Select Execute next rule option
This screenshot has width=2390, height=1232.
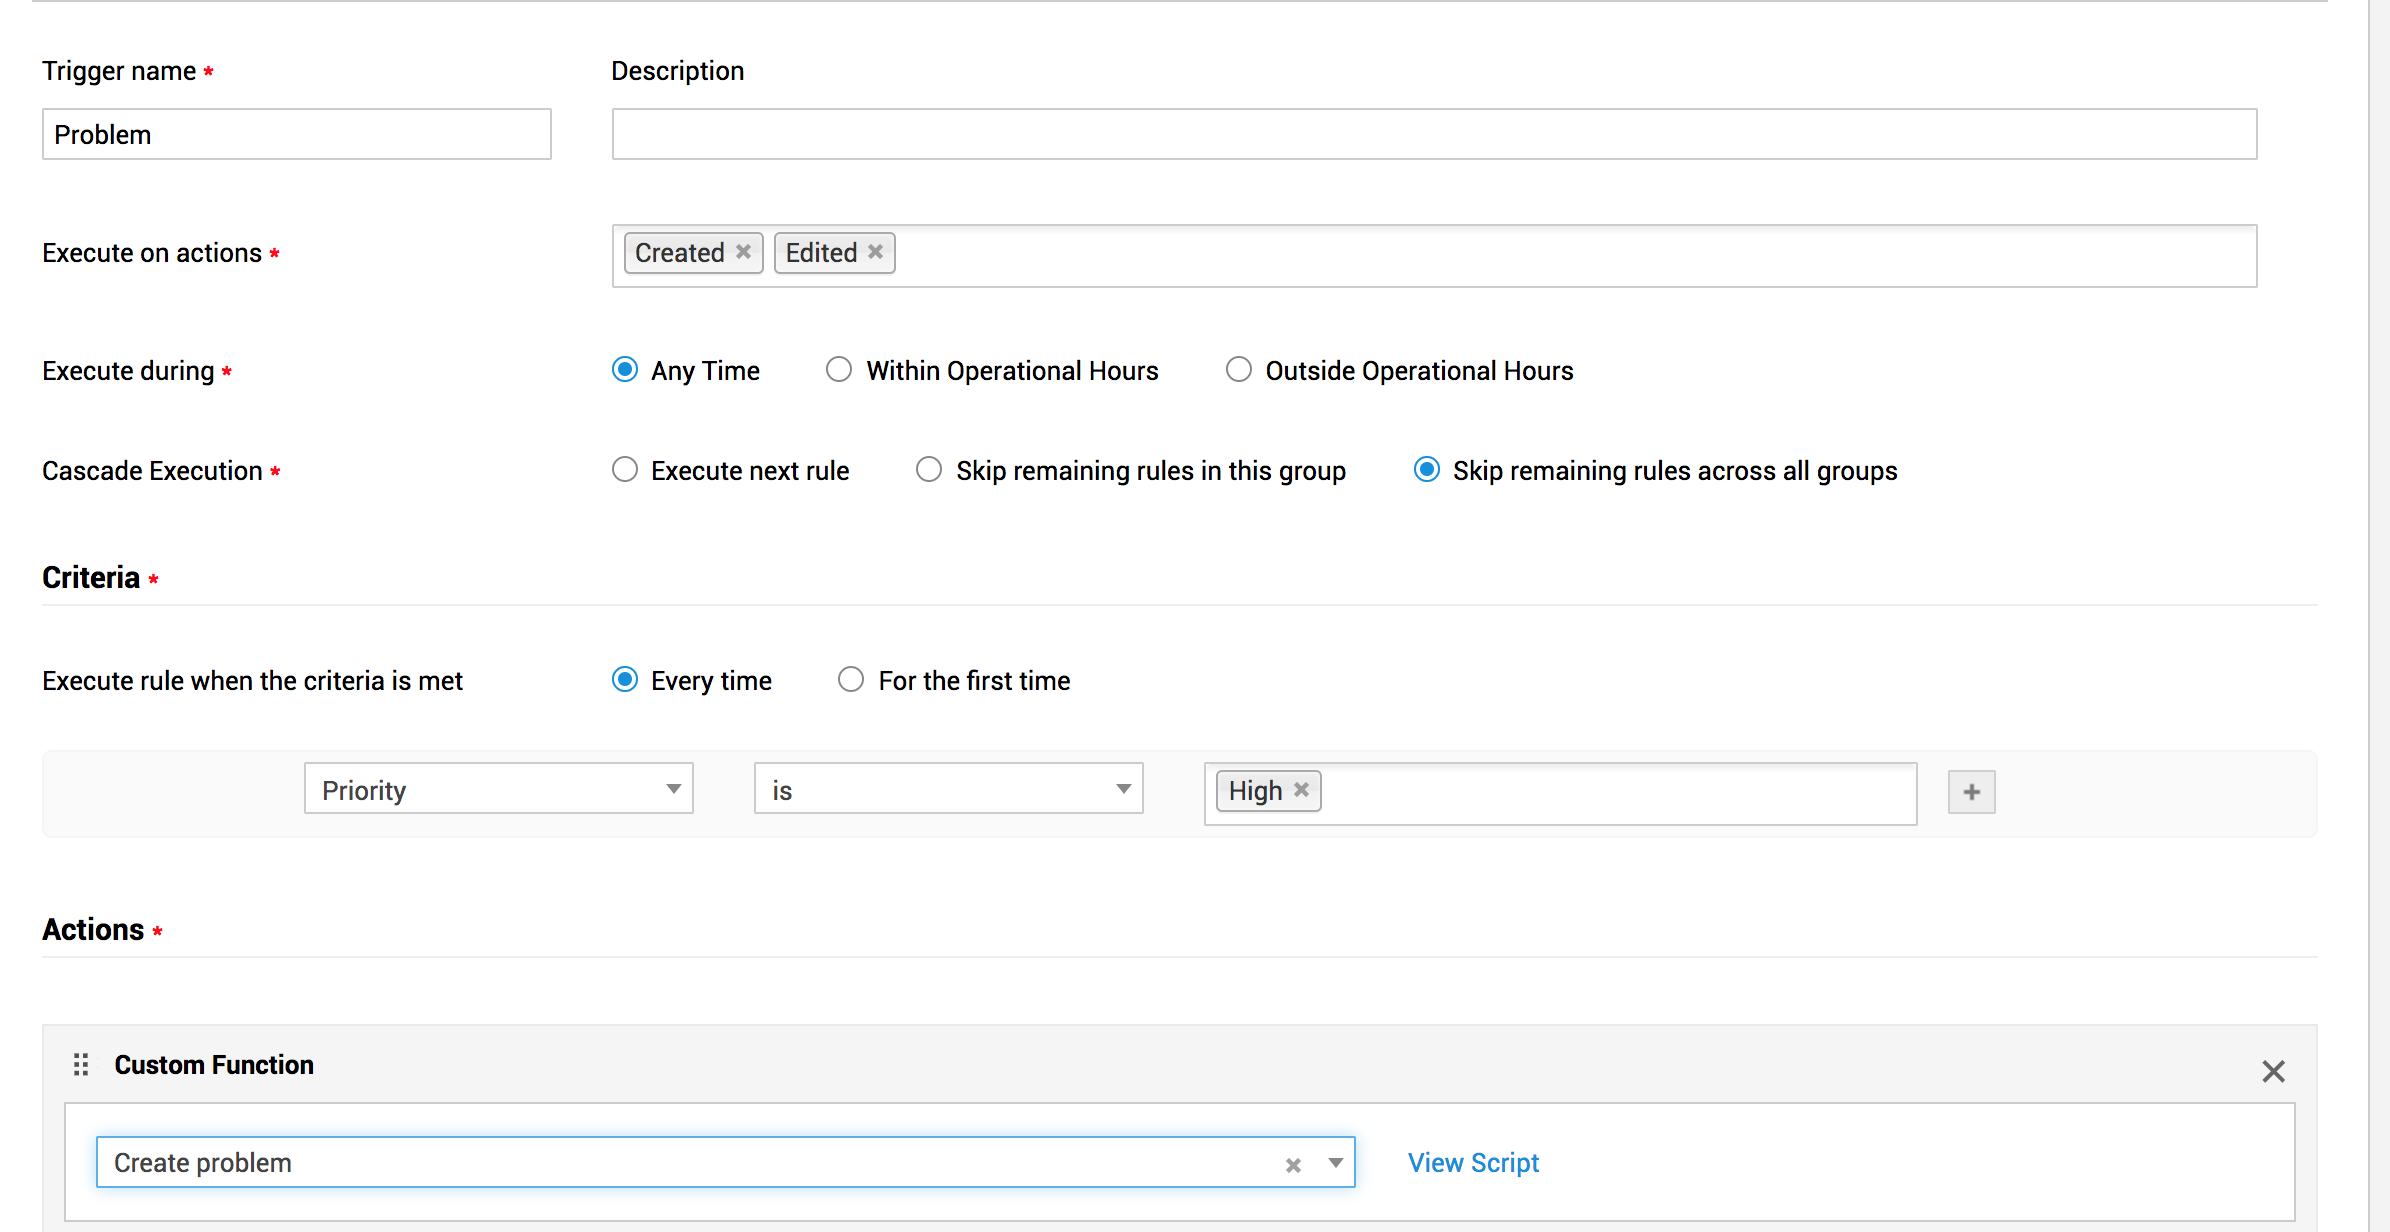coord(625,470)
